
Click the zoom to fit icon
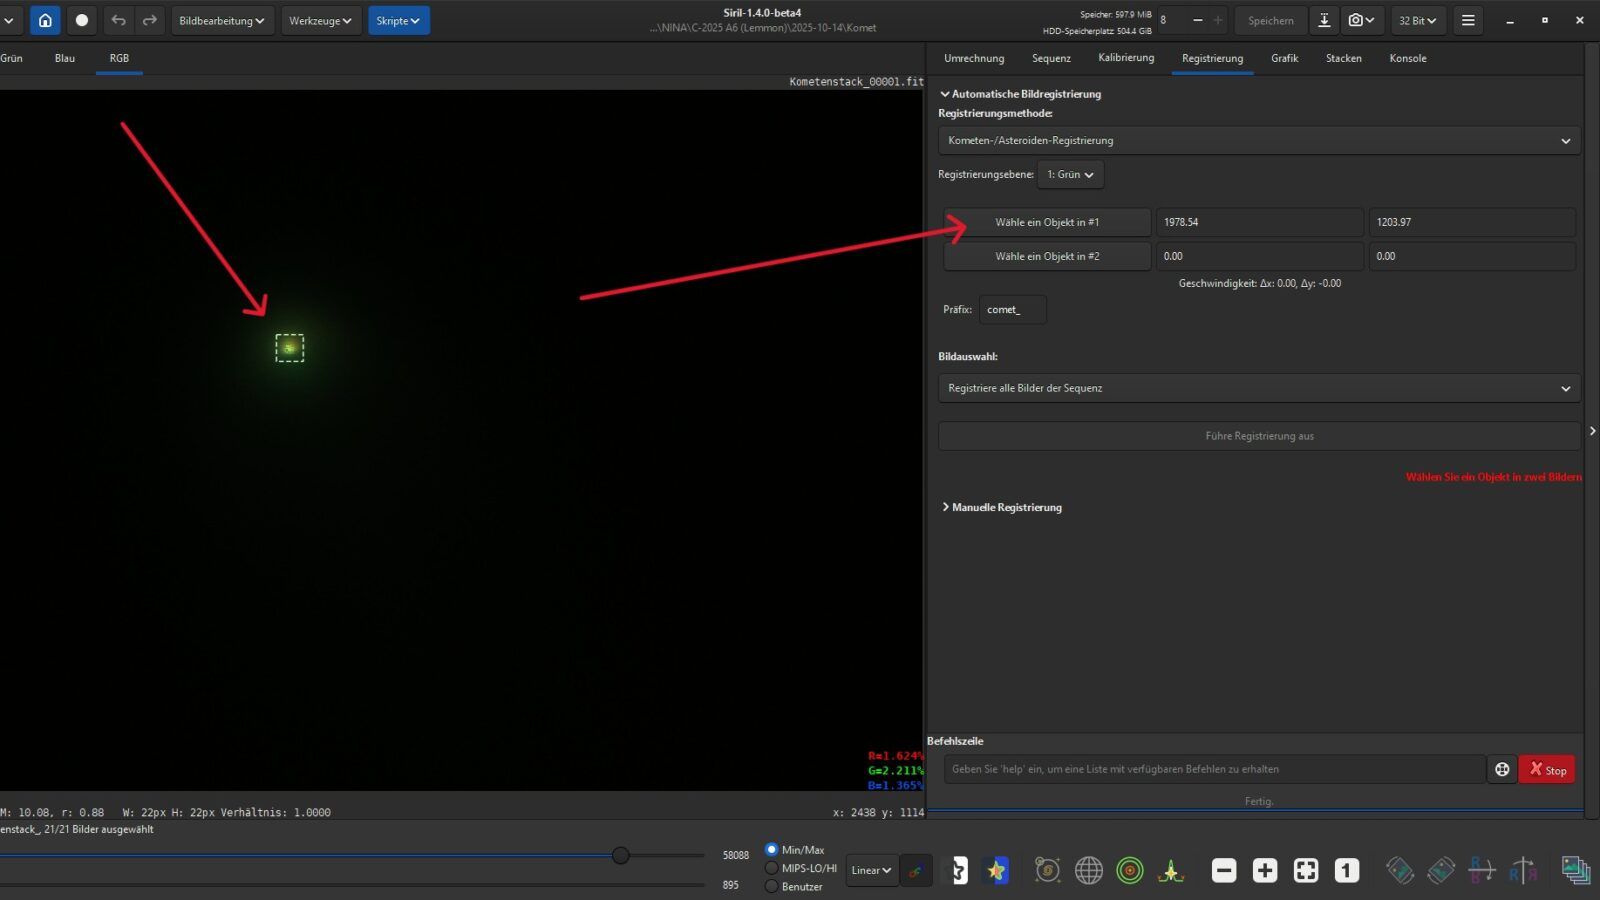pyautogui.click(x=1306, y=870)
